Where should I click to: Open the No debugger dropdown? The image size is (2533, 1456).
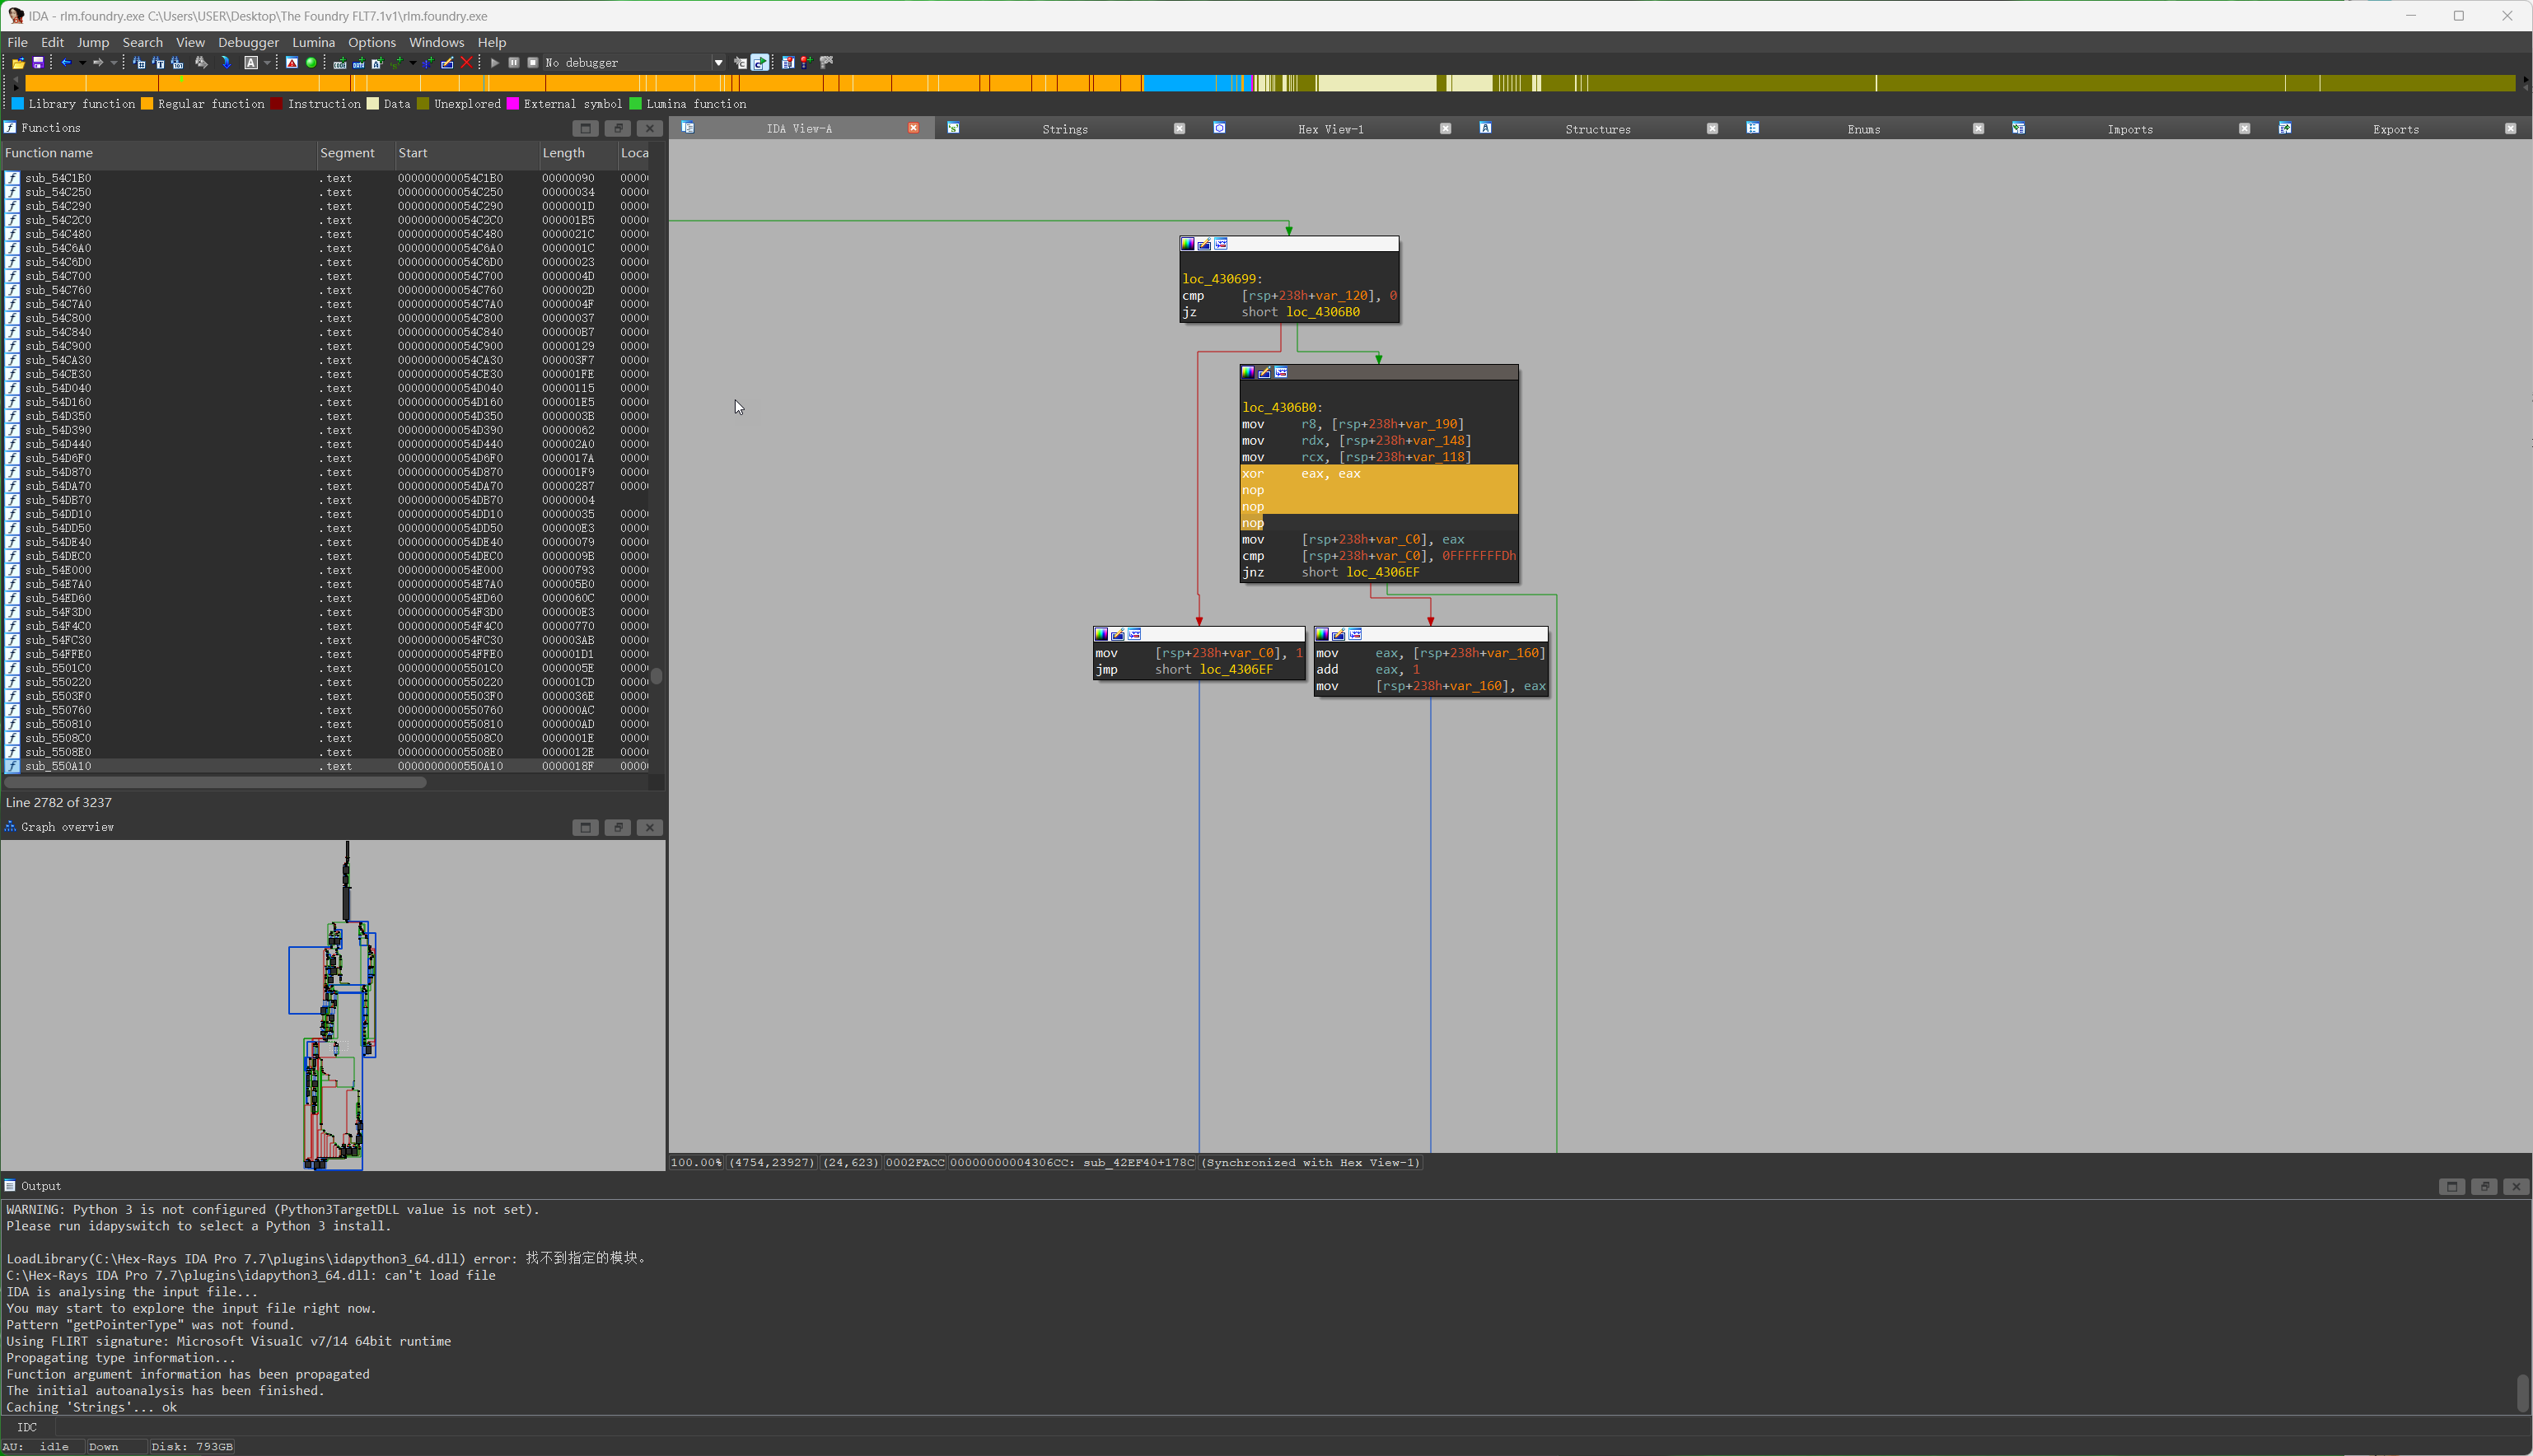718,63
